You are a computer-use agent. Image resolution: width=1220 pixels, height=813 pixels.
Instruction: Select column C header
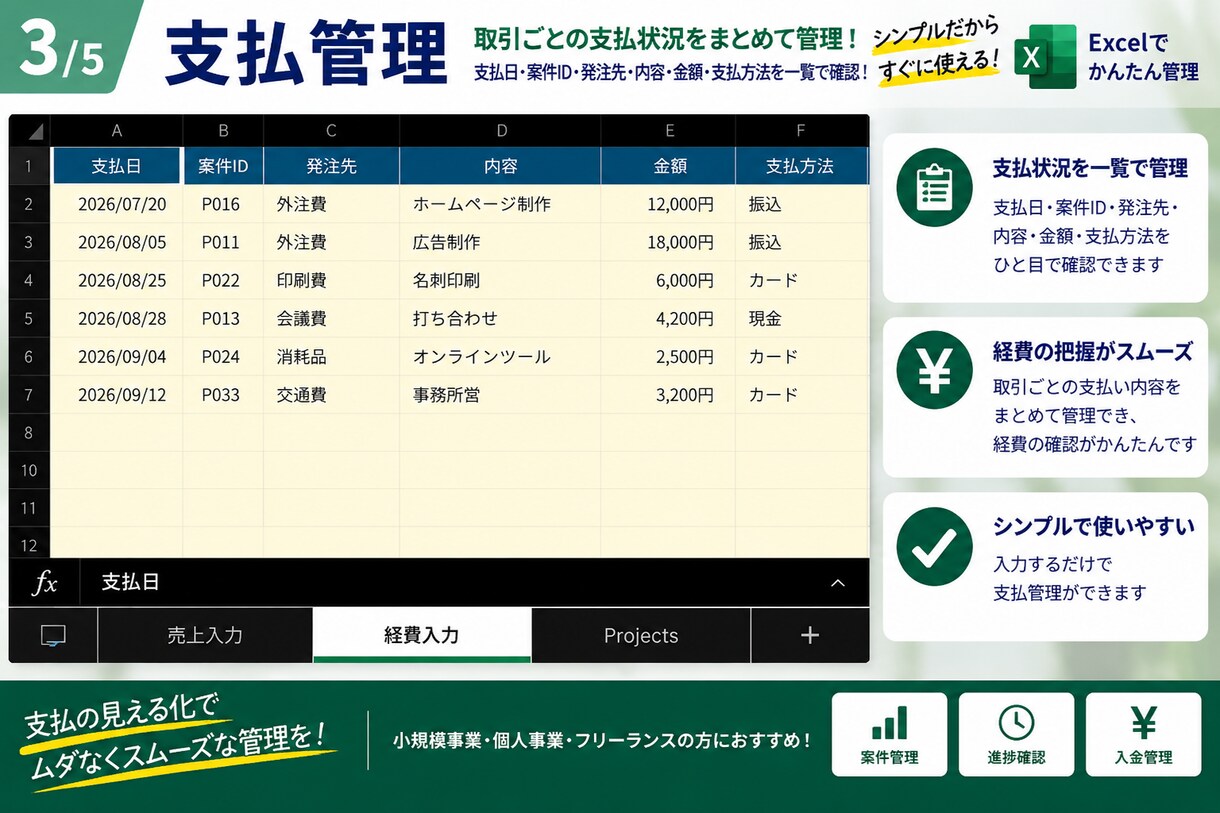[331, 131]
